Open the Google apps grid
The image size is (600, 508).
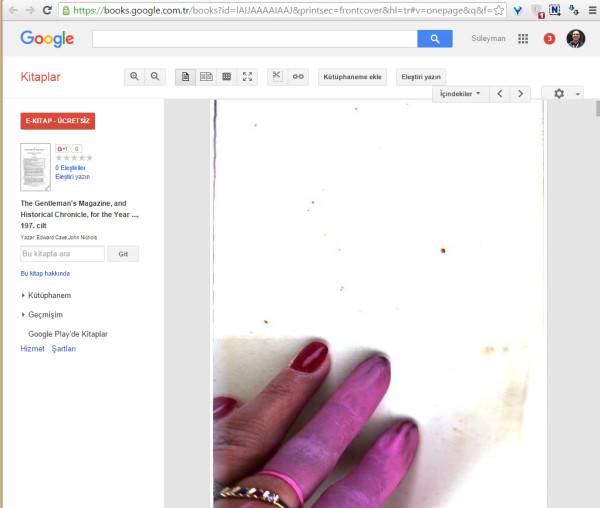point(523,39)
